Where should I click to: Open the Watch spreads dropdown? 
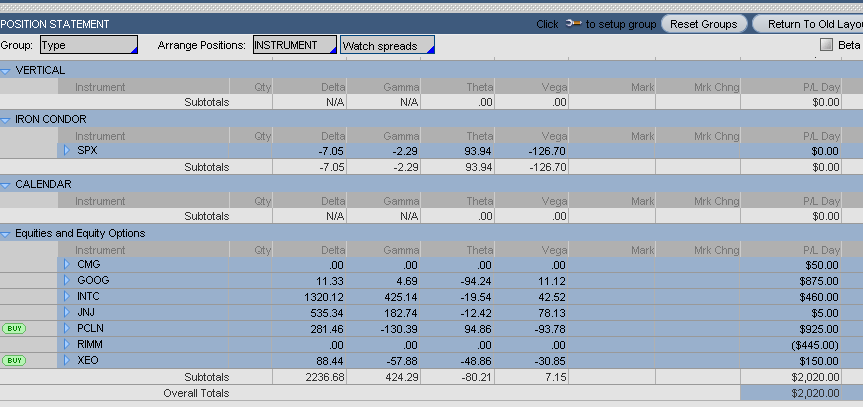(387, 45)
